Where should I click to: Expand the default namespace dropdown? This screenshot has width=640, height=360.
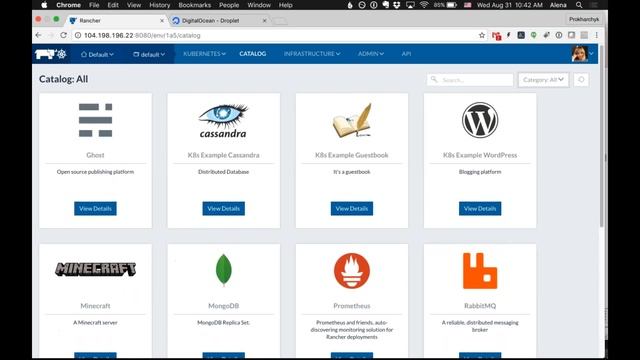click(149, 54)
